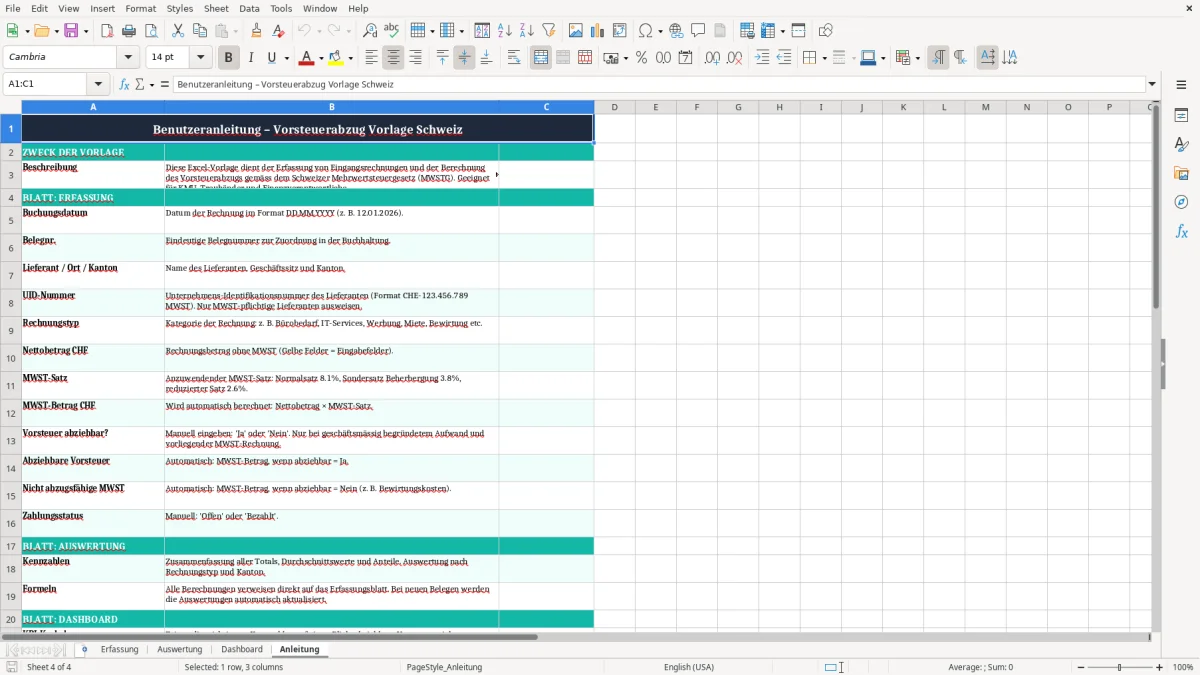
Task: Click the Draw Functions shapes icon
Action: (826, 30)
